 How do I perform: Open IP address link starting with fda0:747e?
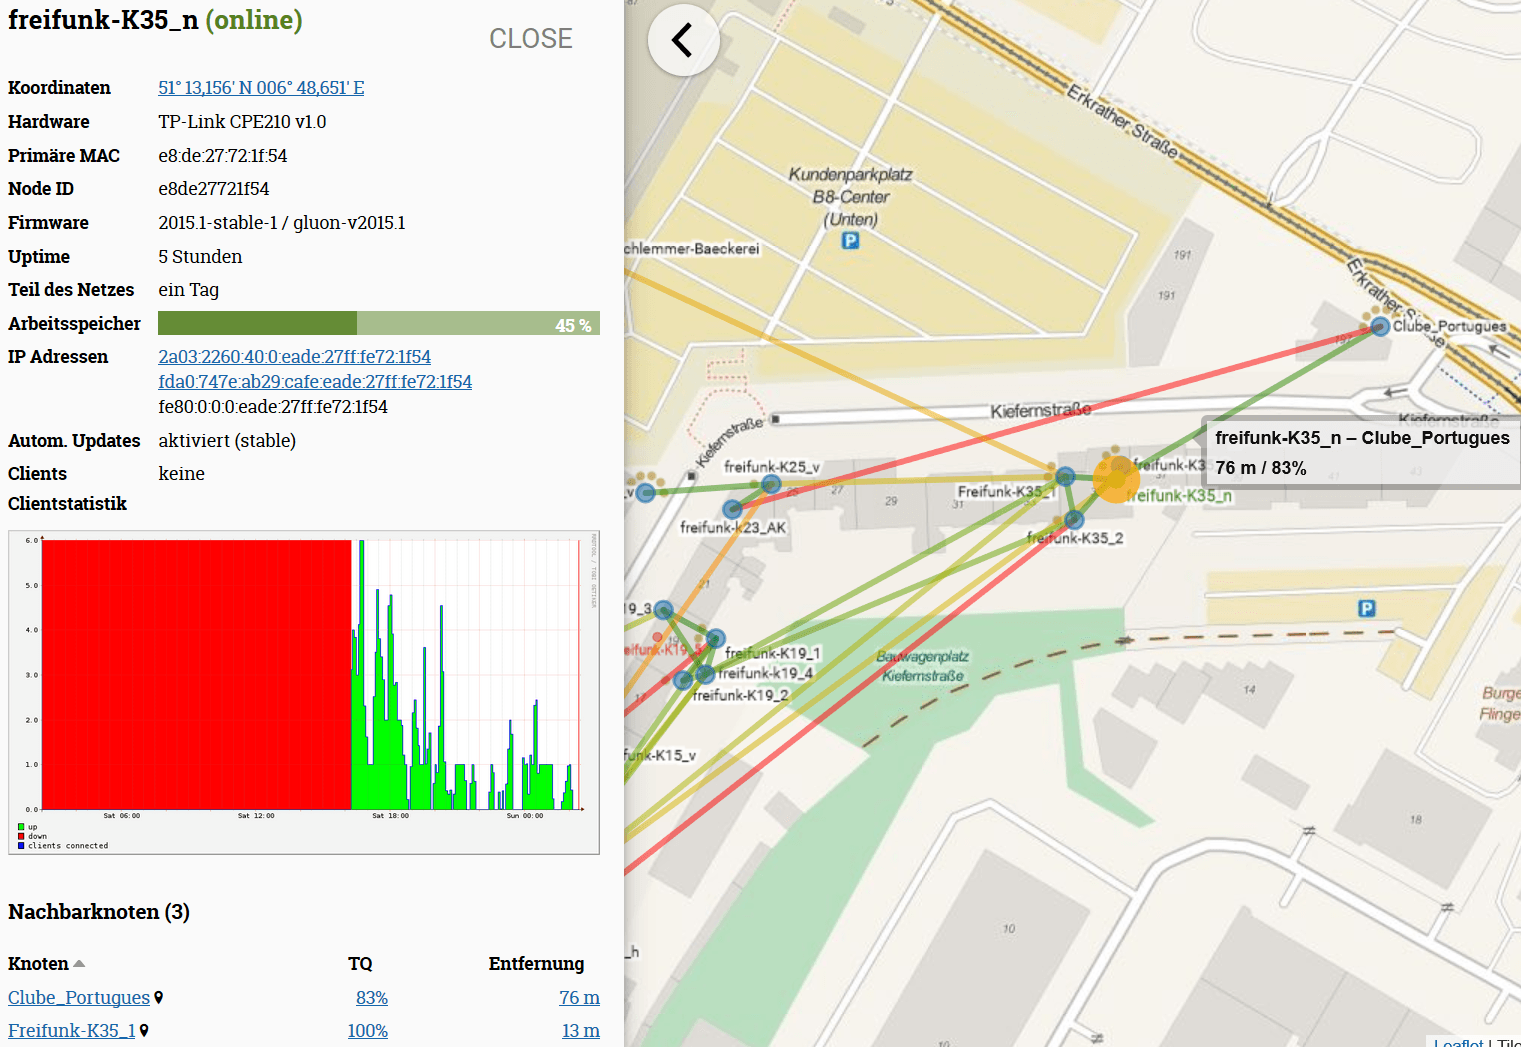click(x=315, y=382)
